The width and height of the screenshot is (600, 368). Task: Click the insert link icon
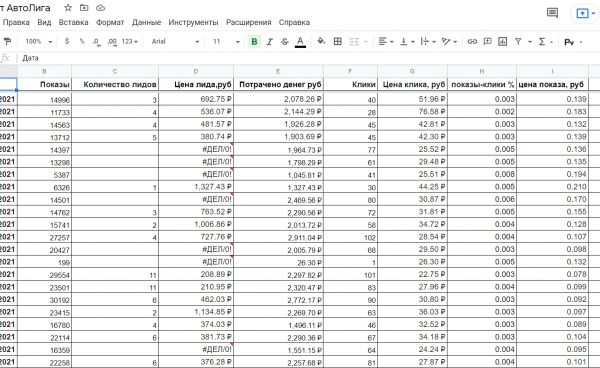pyautogui.click(x=472, y=41)
